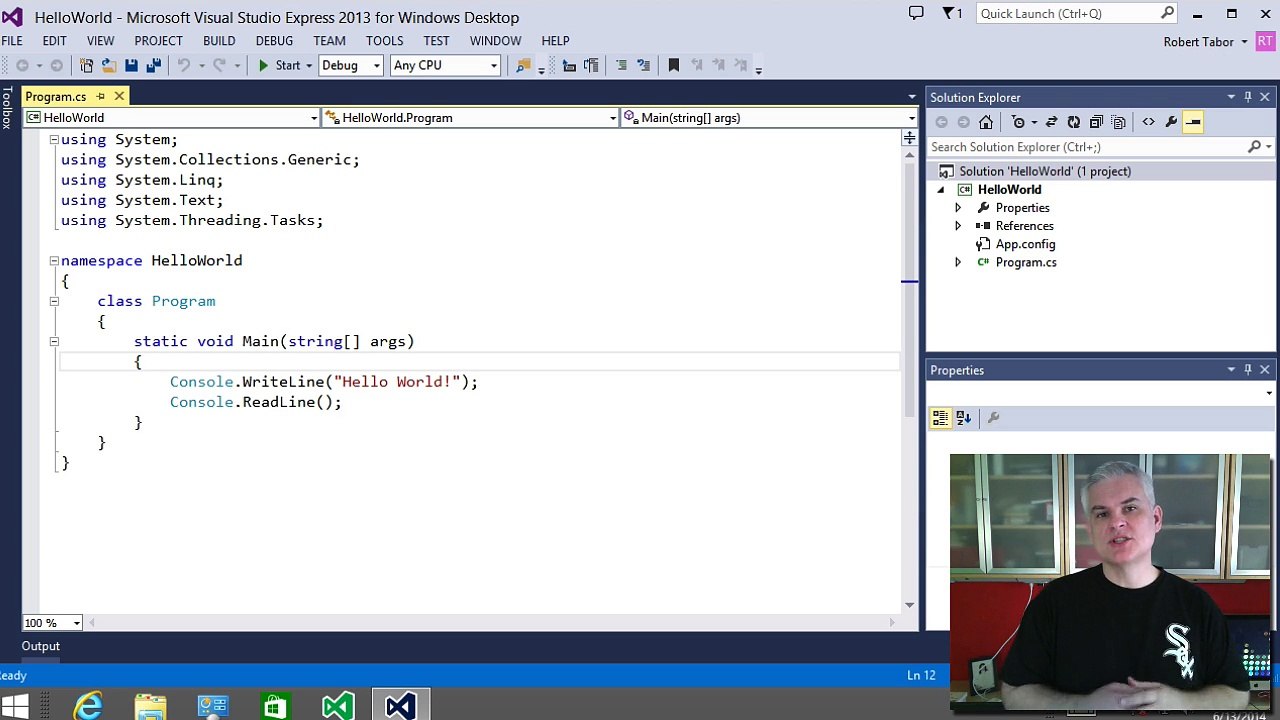
Task: Toggle Alphabetical sort in Properties panel
Action: pos(963,418)
